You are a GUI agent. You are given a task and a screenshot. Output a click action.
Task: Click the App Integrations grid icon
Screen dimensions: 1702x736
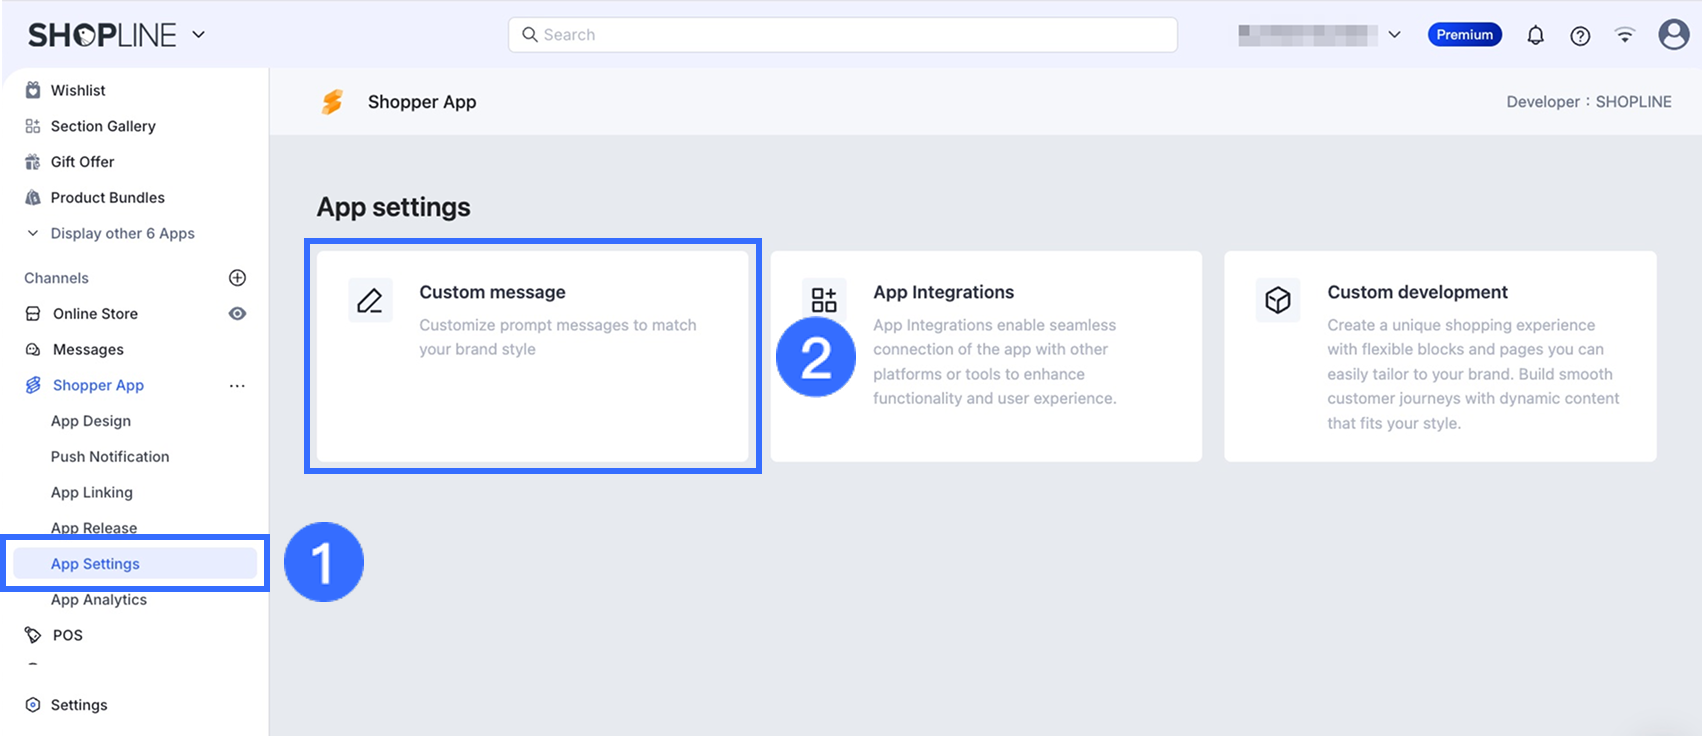tap(824, 299)
